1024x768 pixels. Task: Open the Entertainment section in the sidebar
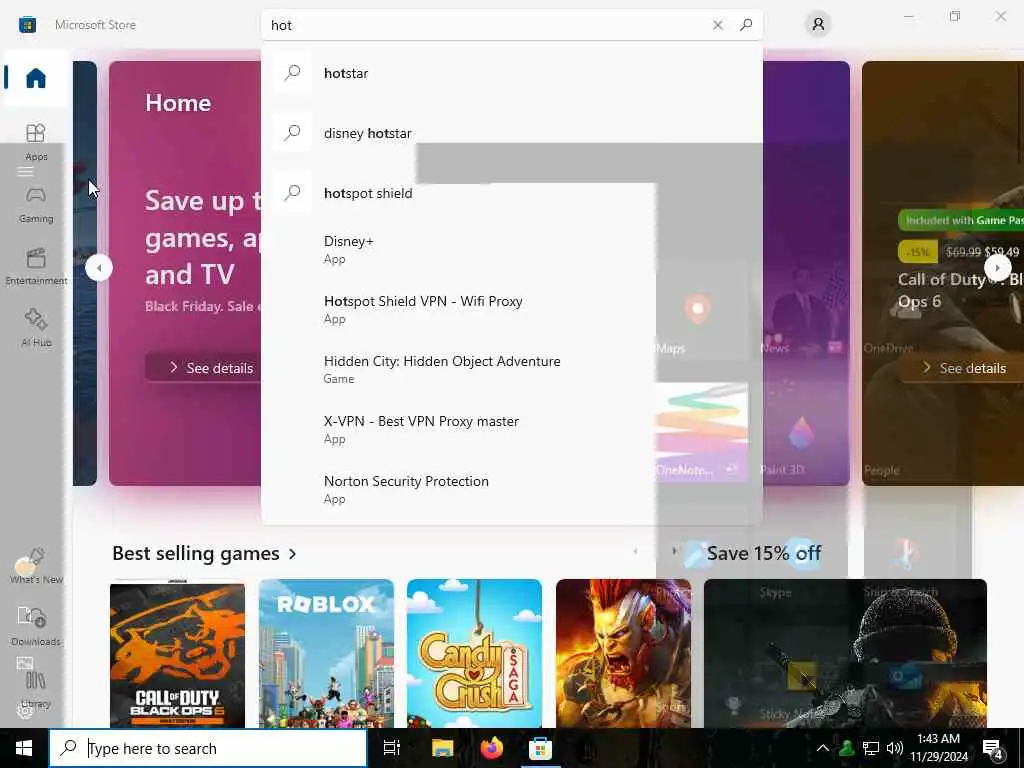coord(36,266)
